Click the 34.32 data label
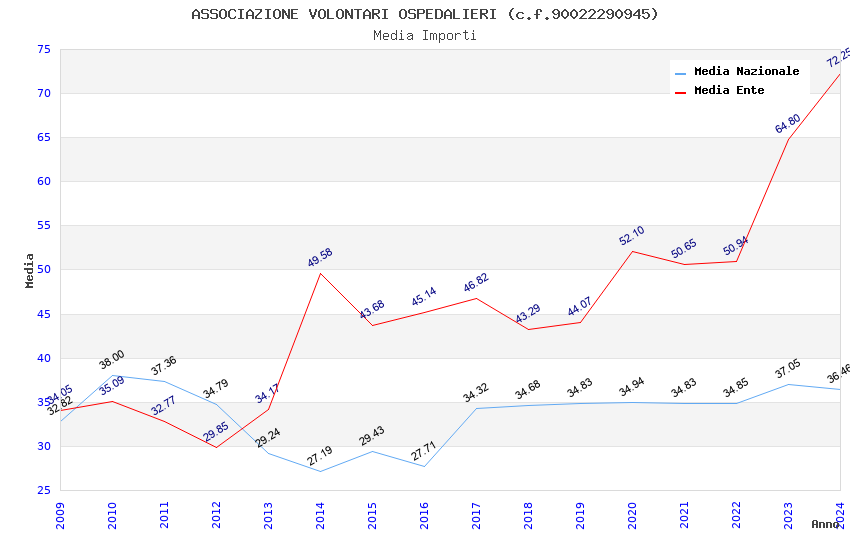This screenshot has width=850, height=550. tap(476, 392)
